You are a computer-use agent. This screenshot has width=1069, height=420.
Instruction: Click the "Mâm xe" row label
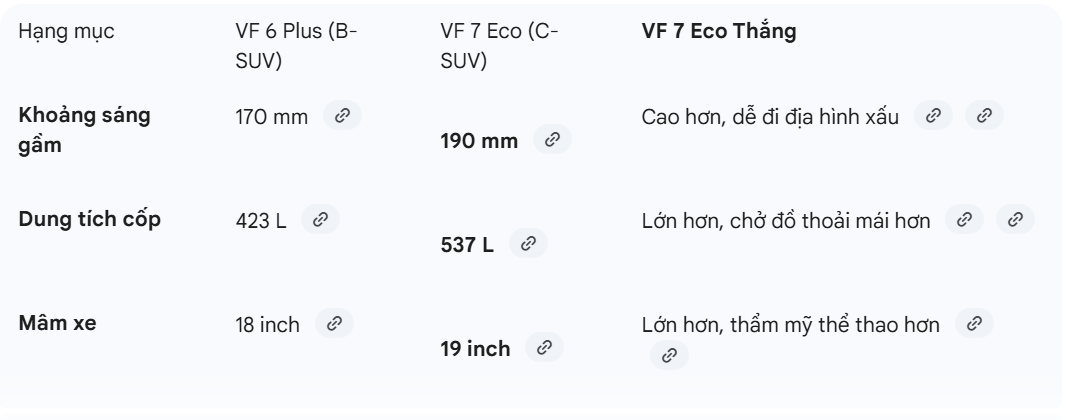(x=58, y=324)
